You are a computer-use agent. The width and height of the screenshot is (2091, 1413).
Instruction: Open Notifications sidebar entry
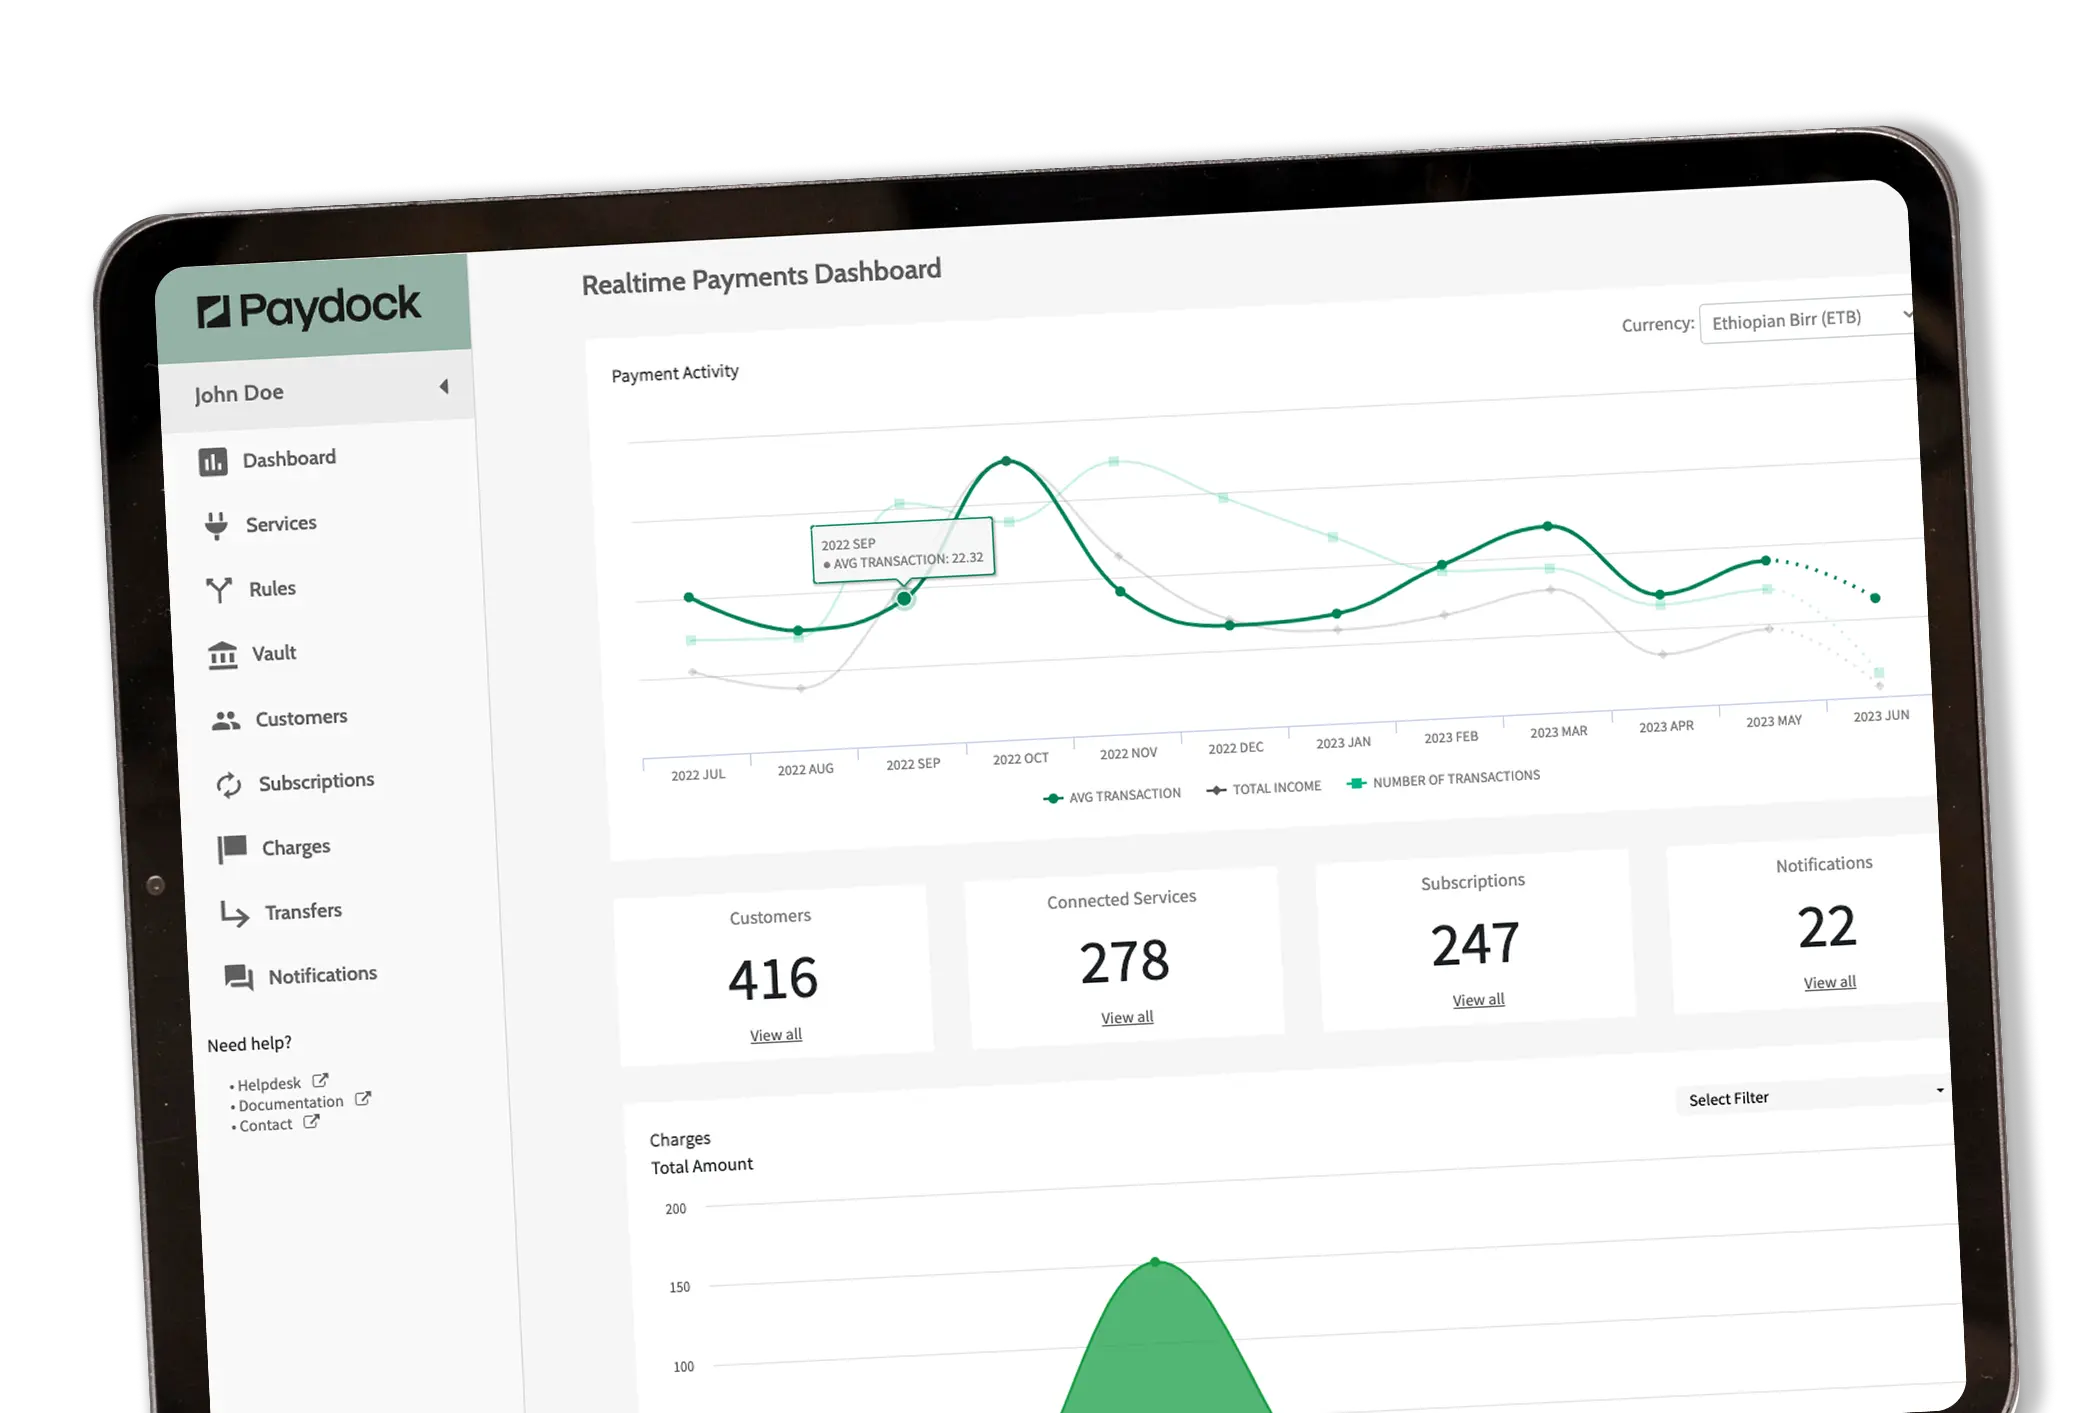pyautogui.click(x=322, y=975)
